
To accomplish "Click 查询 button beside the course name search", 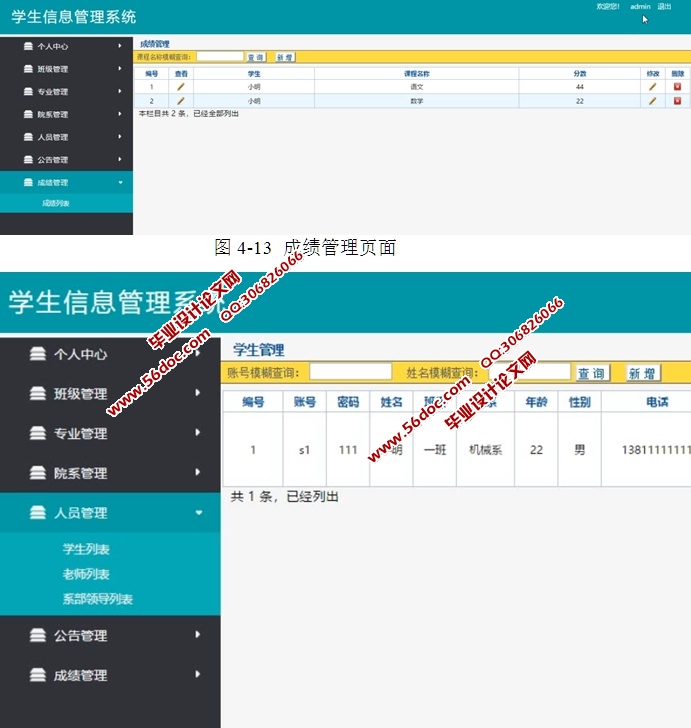I will 255,57.
